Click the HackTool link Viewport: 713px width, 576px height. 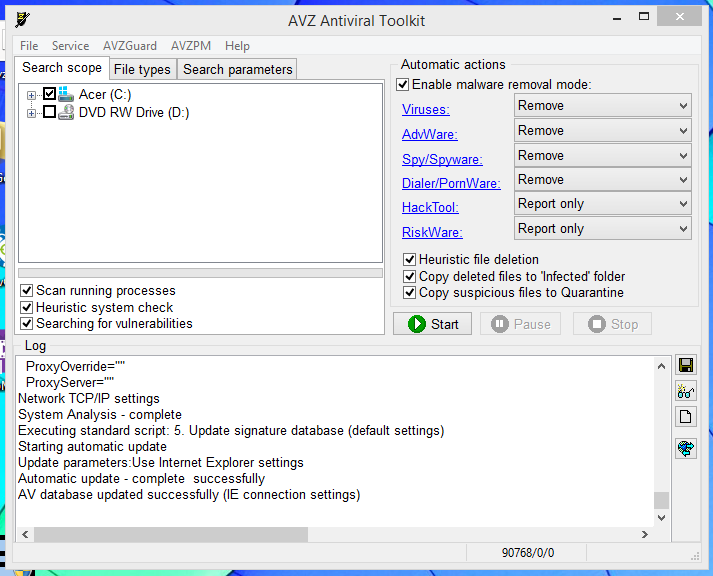[430, 207]
